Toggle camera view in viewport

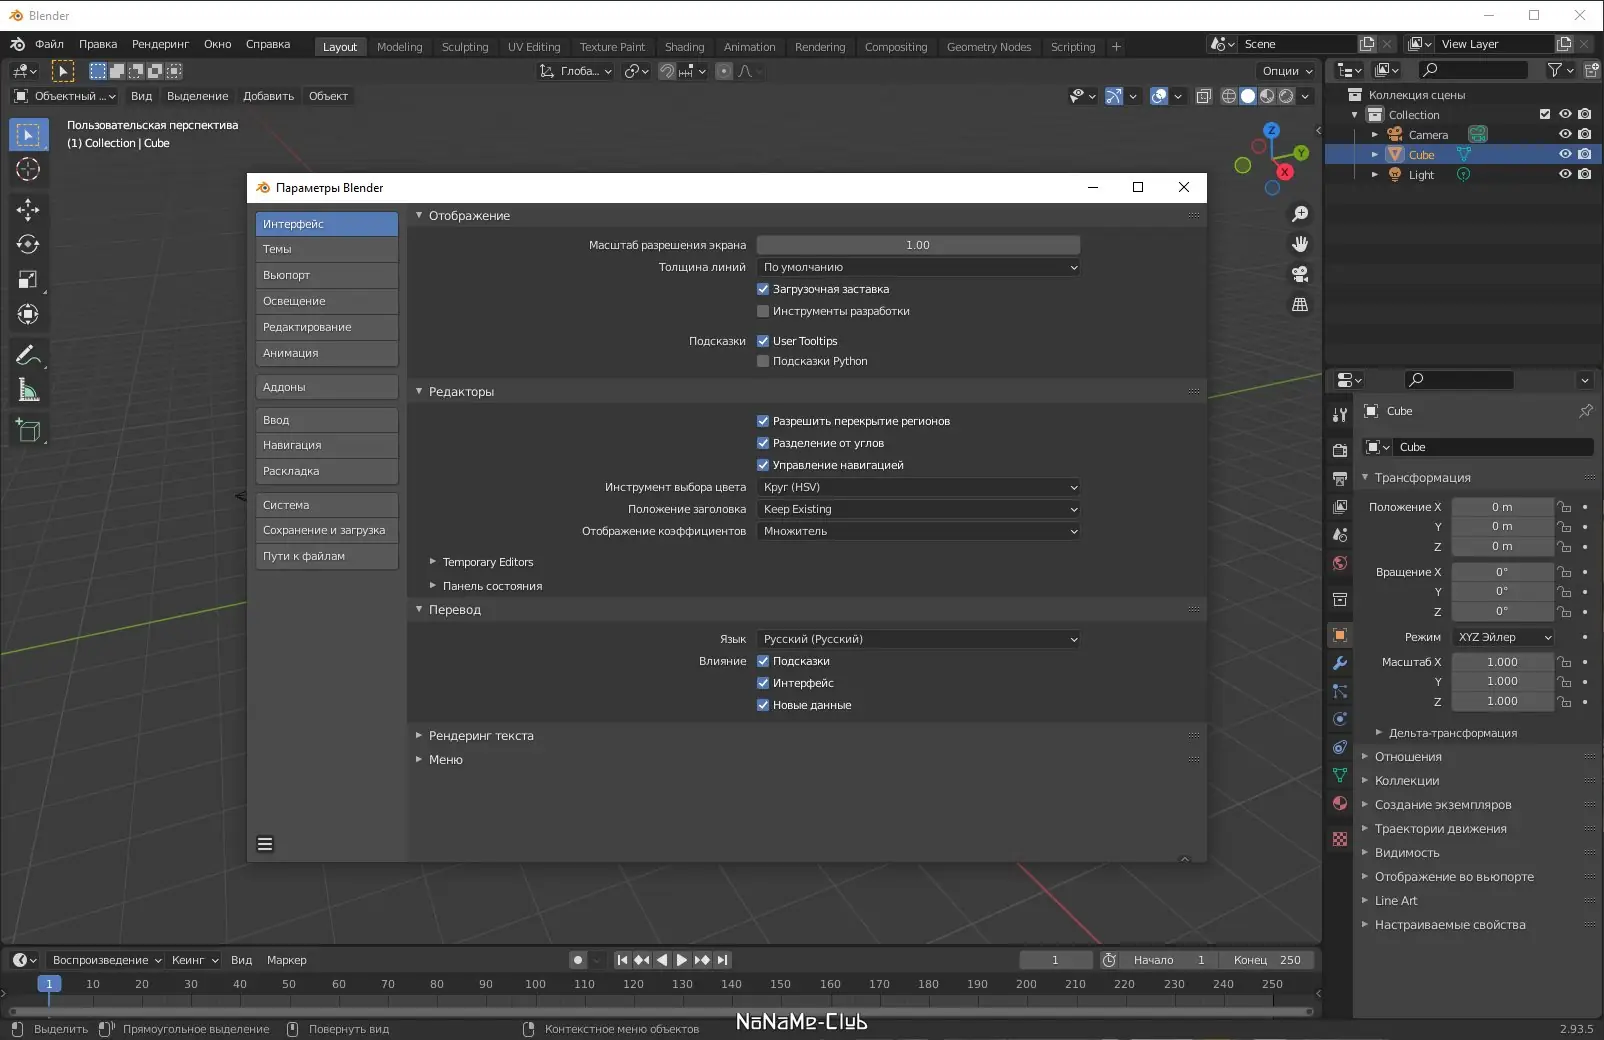(1300, 274)
